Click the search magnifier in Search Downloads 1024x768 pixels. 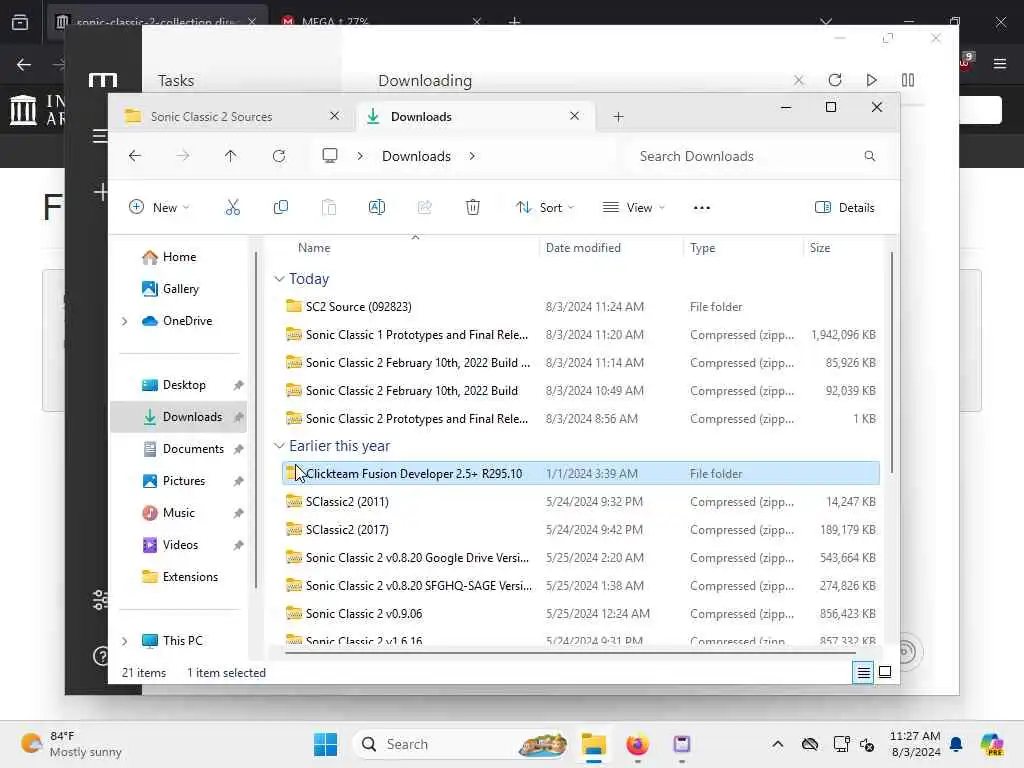[x=869, y=156]
